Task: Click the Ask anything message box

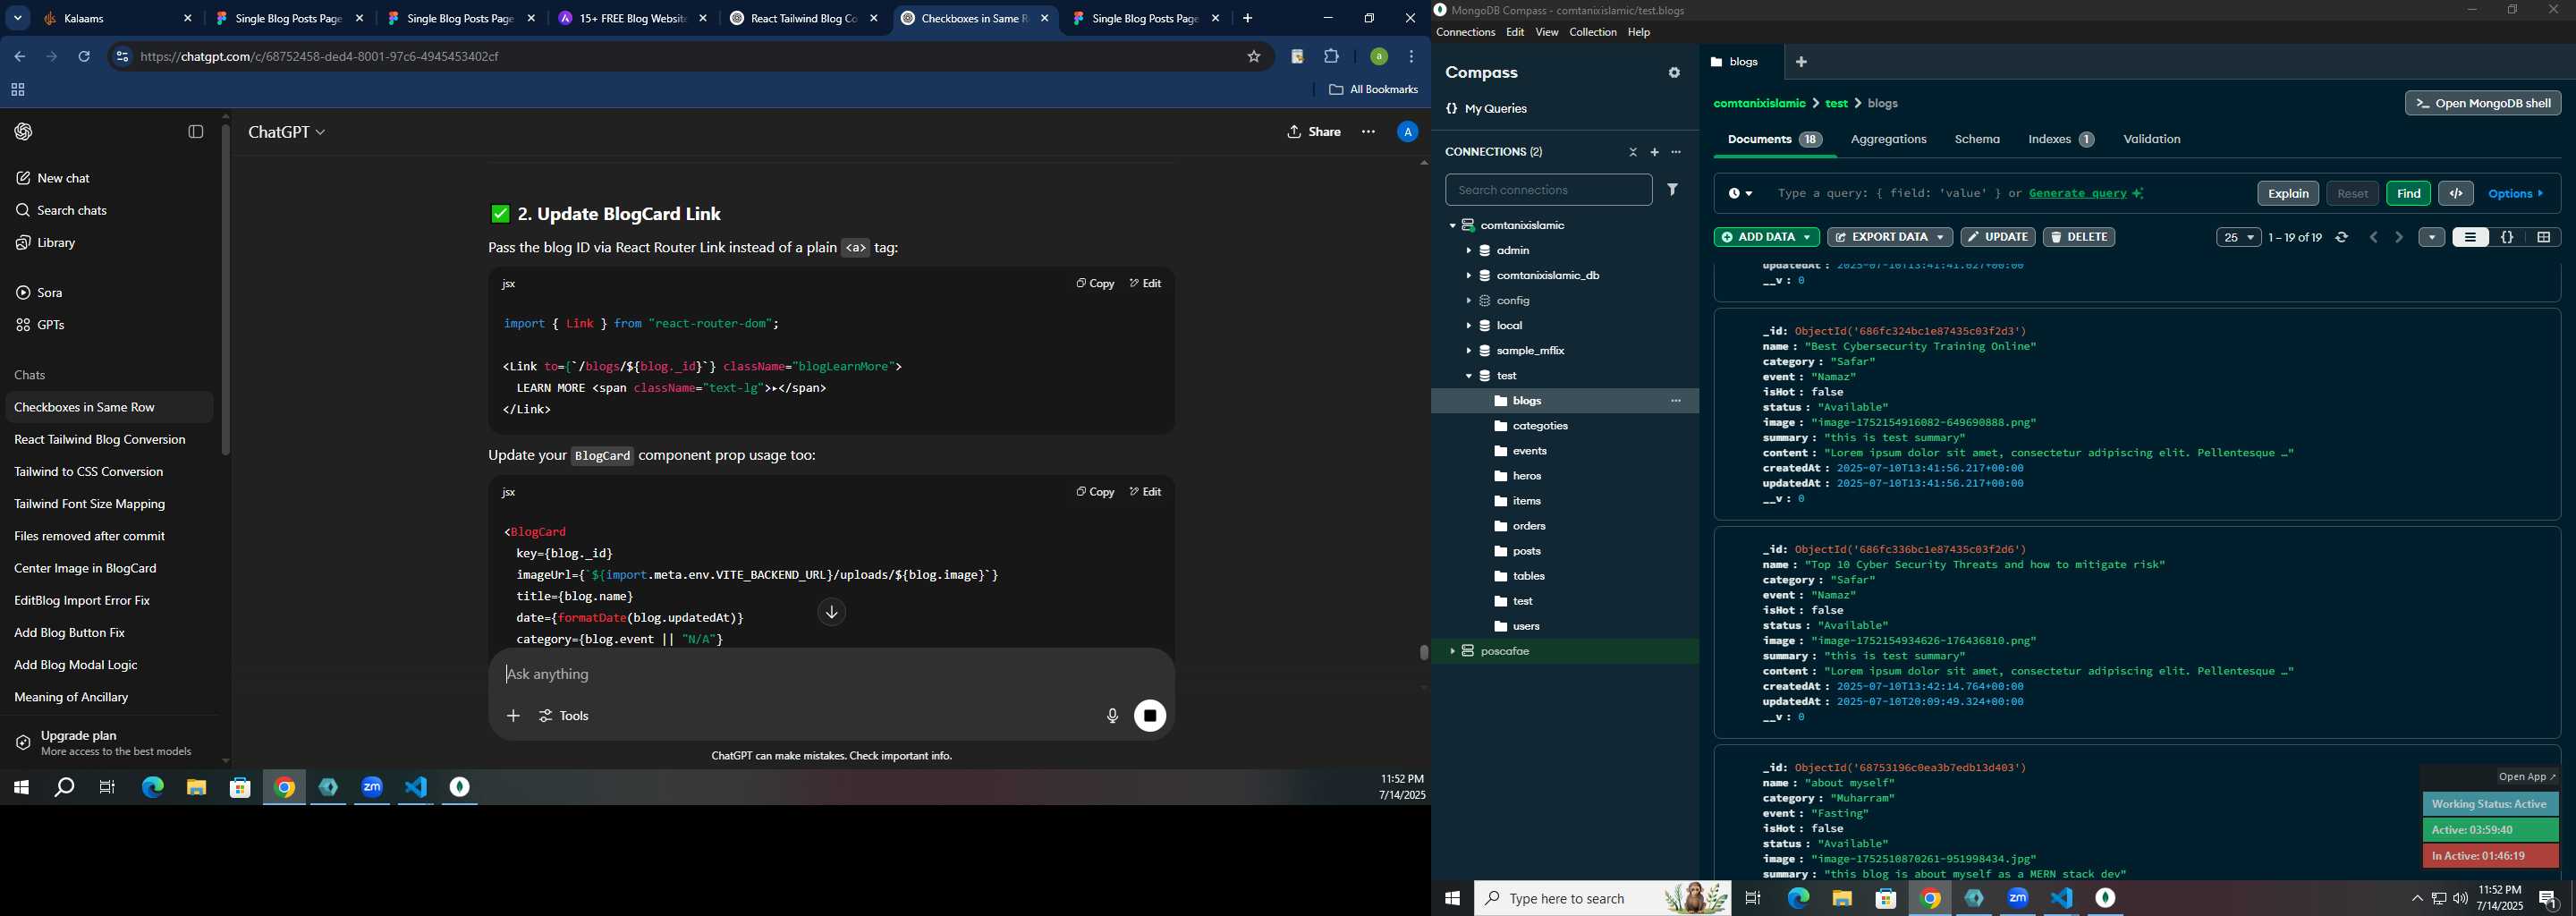Action: click(x=830, y=674)
